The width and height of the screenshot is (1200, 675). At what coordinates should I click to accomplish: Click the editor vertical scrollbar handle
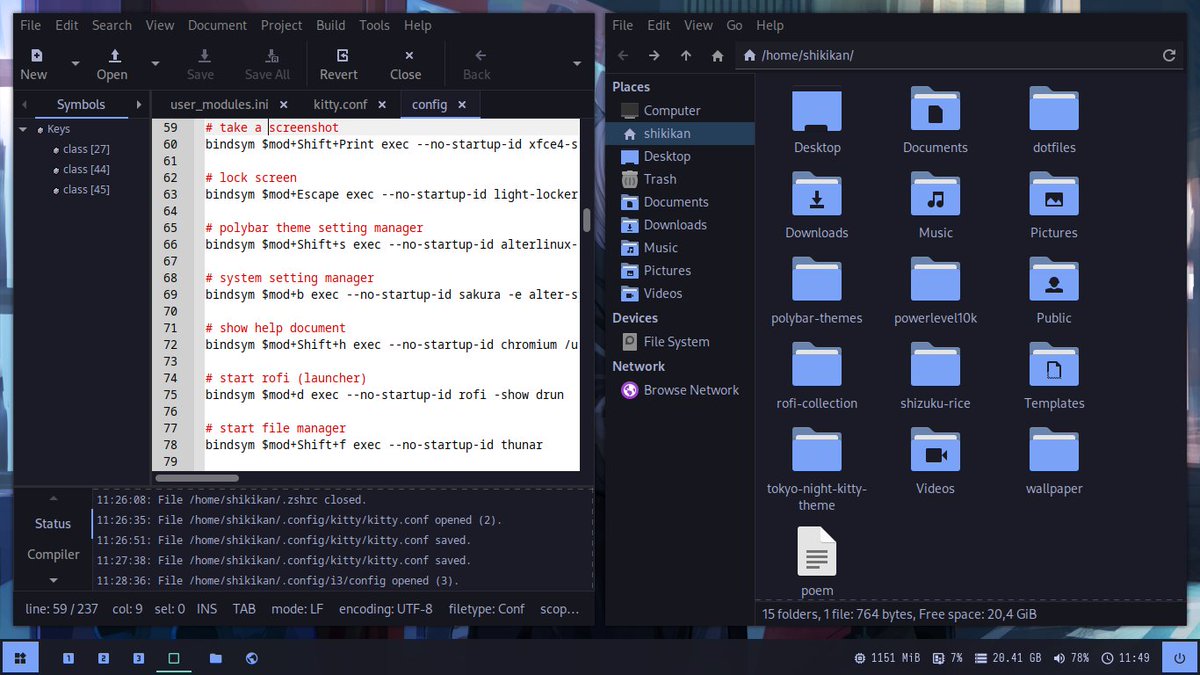pyautogui.click(x=587, y=221)
